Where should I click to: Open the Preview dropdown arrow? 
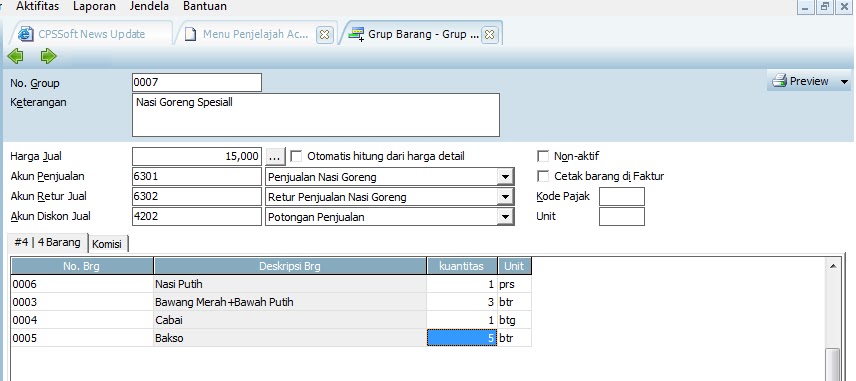844,82
